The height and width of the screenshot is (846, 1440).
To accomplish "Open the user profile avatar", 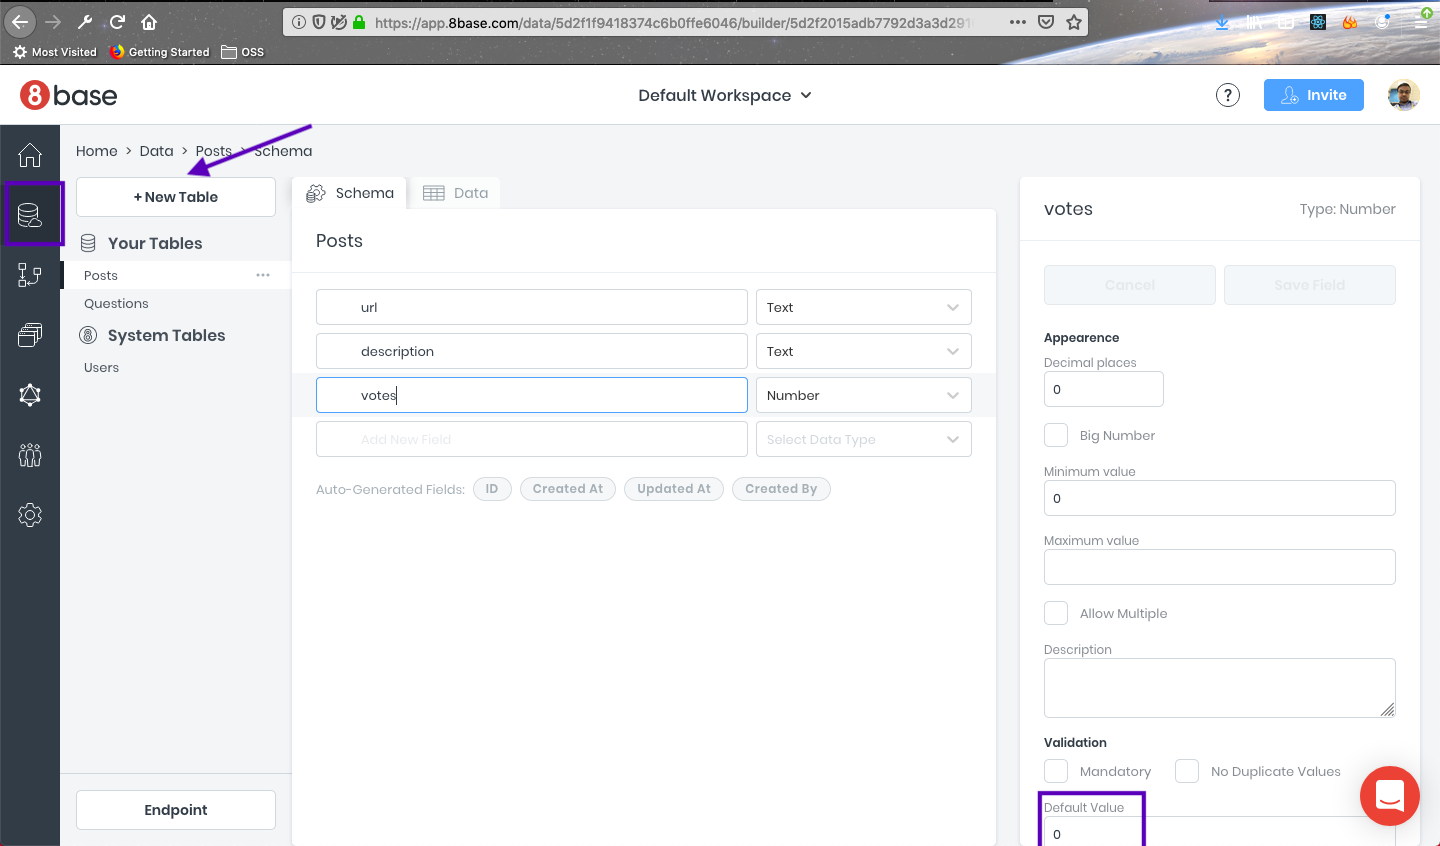I will (x=1404, y=95).
